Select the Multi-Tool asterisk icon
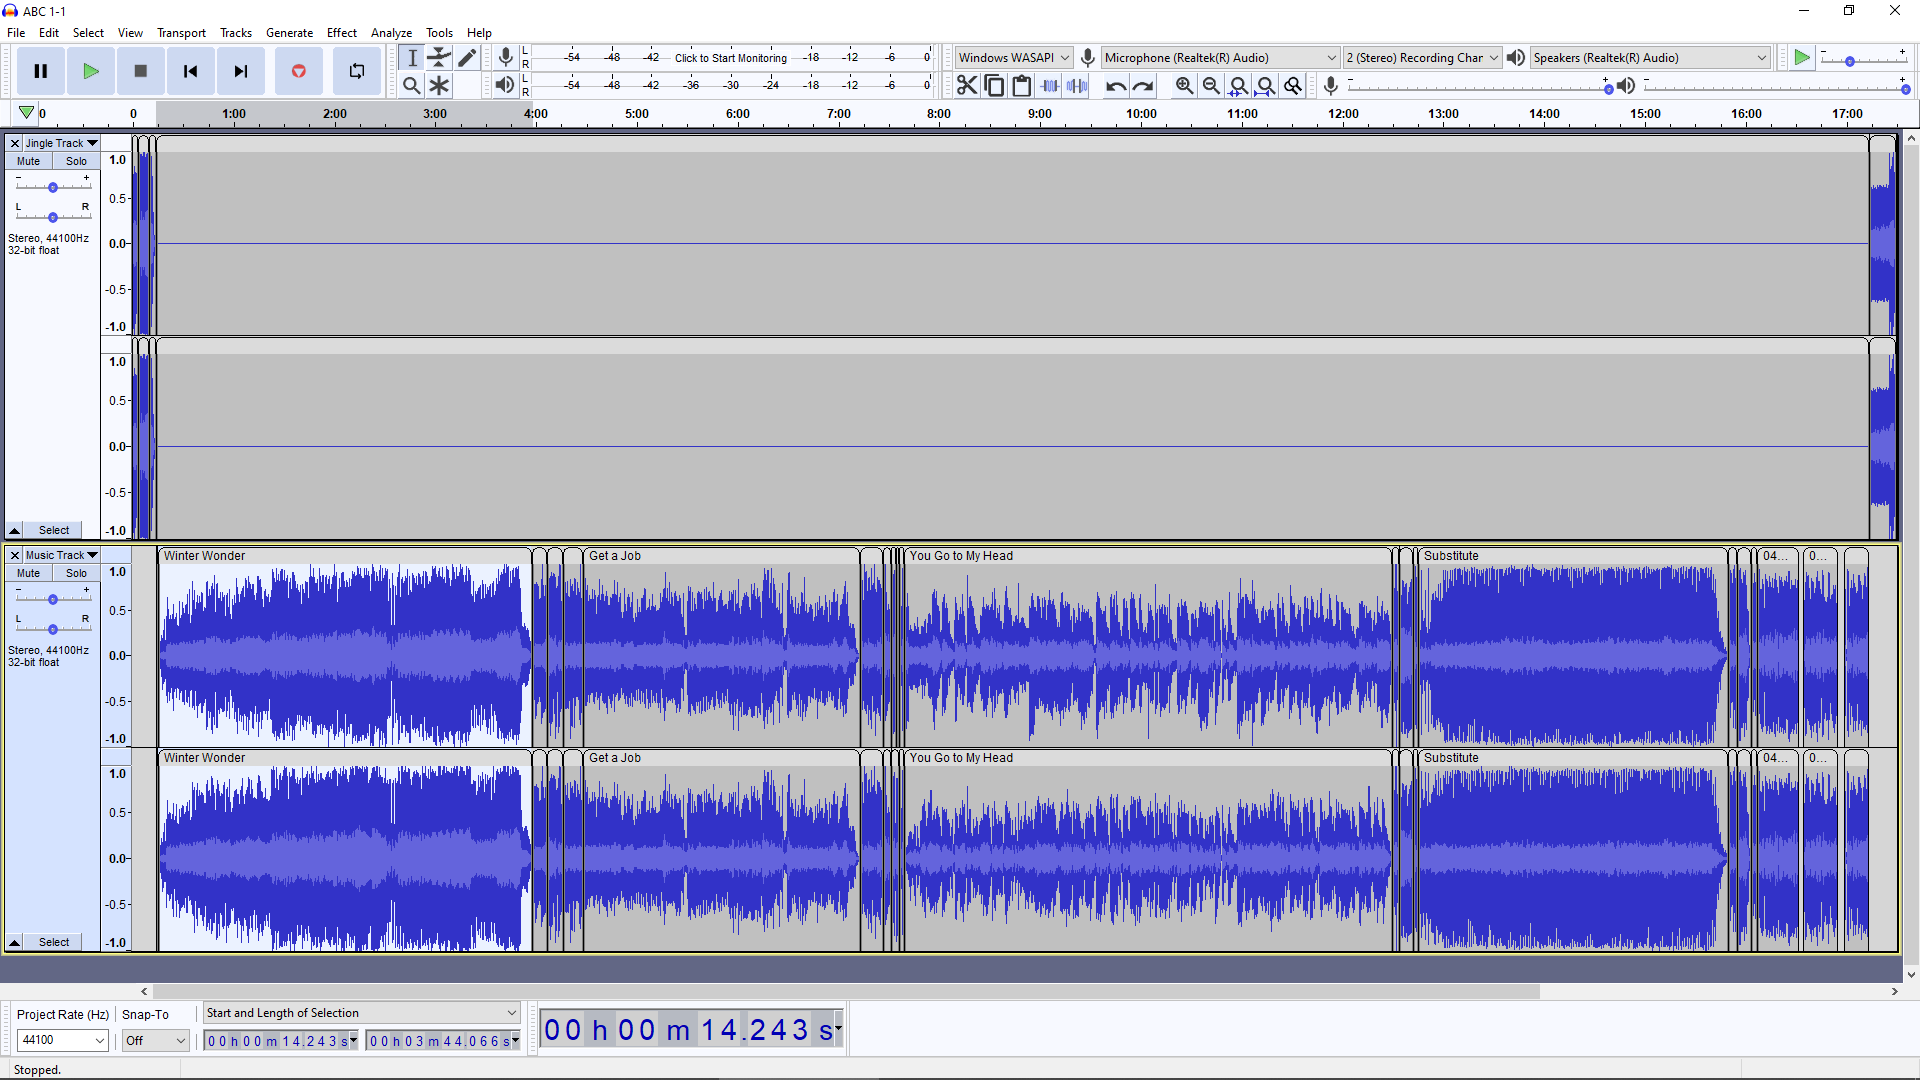 pos(439,86)
